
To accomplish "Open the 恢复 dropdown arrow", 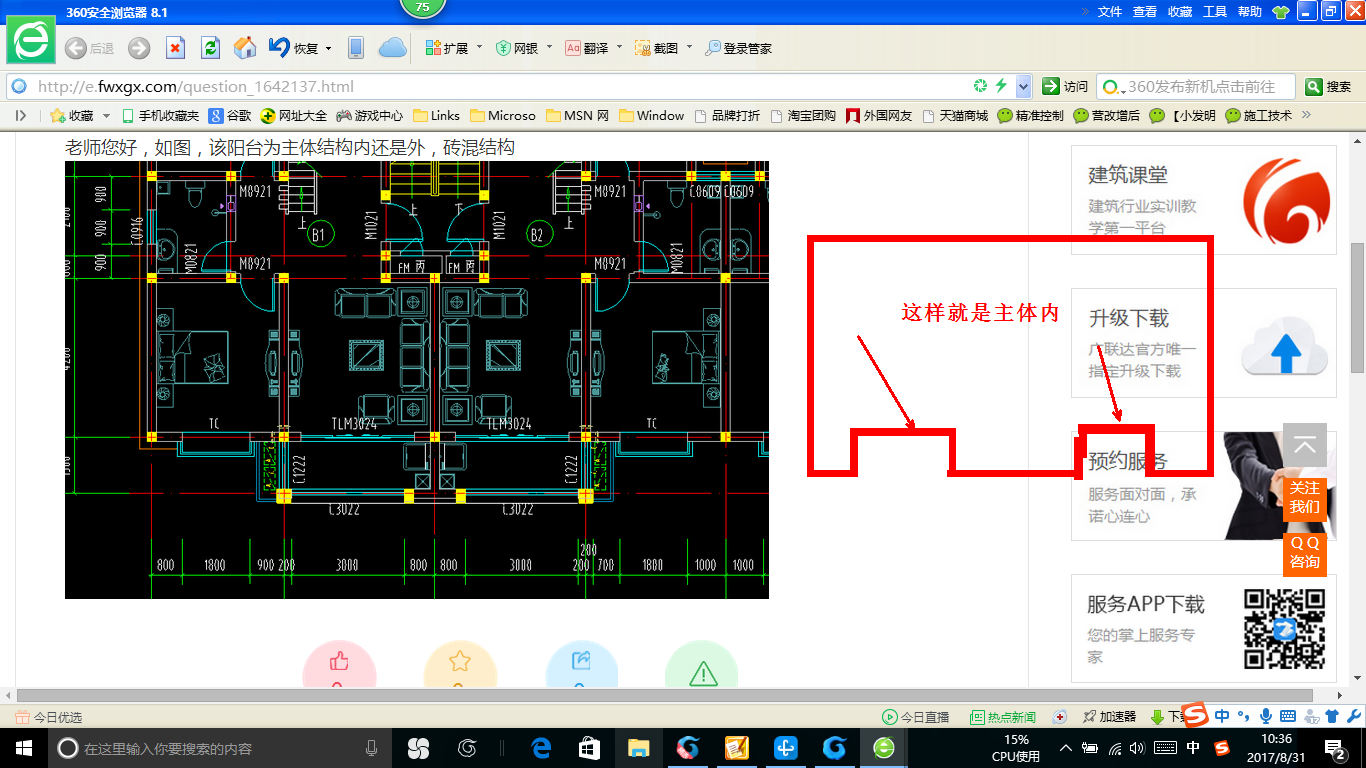I will [327, 48].
